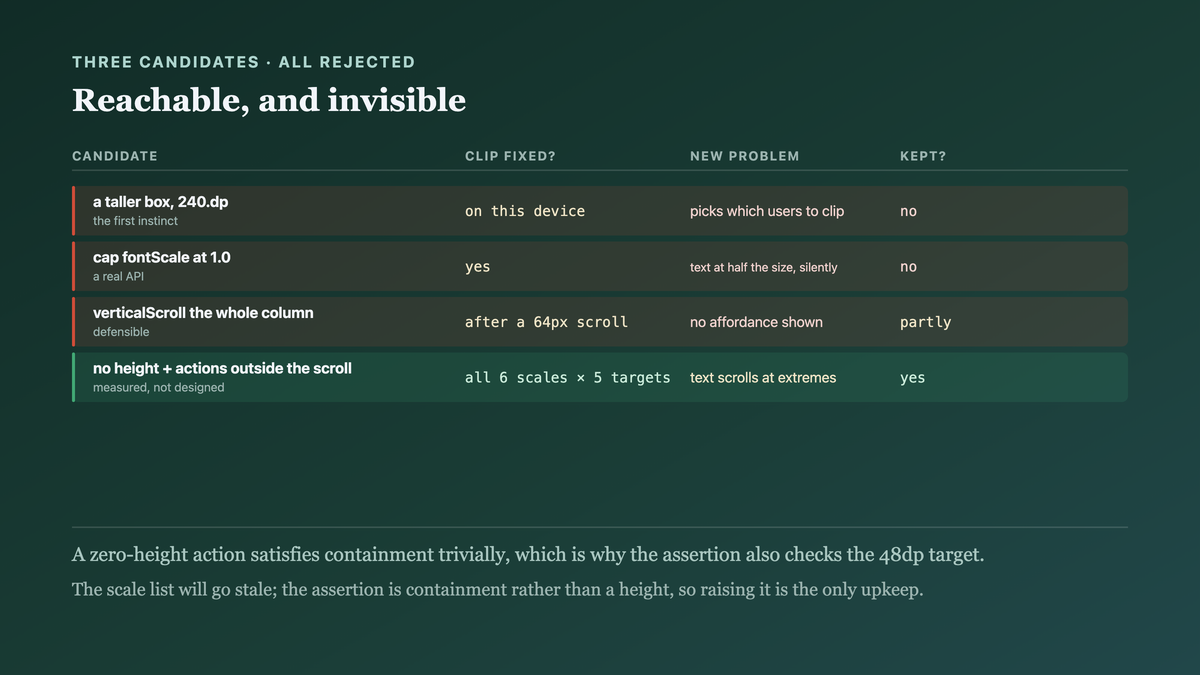The height and width of the screenshot is (675, 1200).
Task: Click 'measured, not designed' subtitle
Action: pyautogui.click(x=158, y=387)
